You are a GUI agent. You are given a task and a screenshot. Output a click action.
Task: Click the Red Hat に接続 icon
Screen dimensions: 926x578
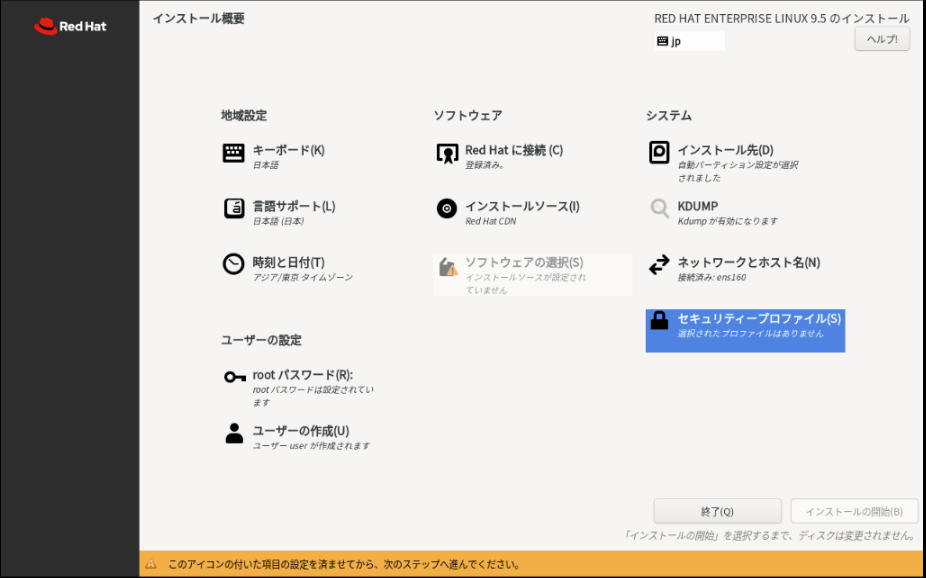[446, 153]
